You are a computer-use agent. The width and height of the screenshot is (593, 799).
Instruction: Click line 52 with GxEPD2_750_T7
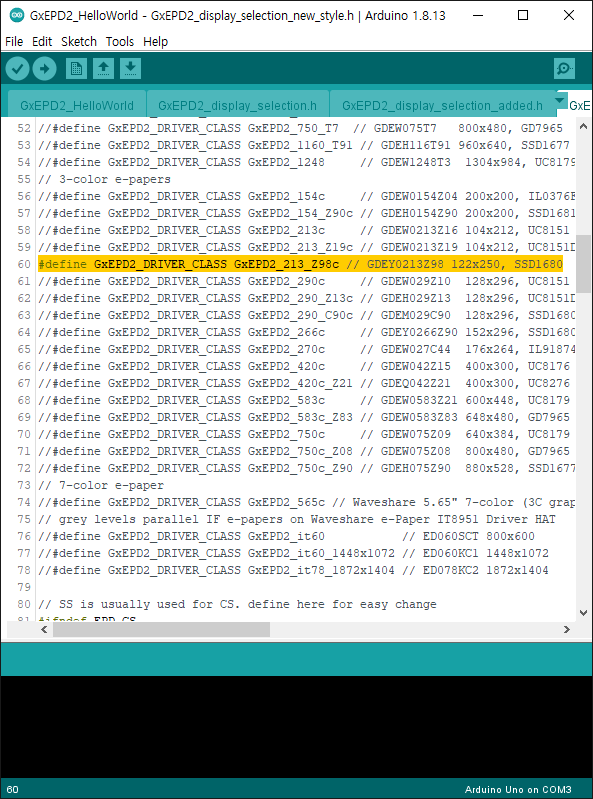(x=300, y=128)
